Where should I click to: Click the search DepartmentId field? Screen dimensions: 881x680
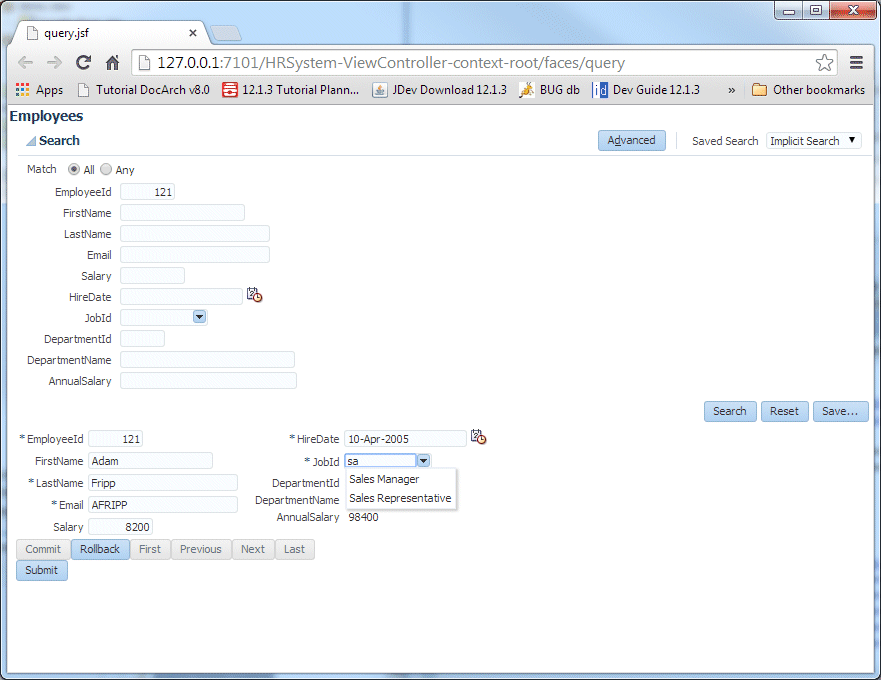[142, 338]
